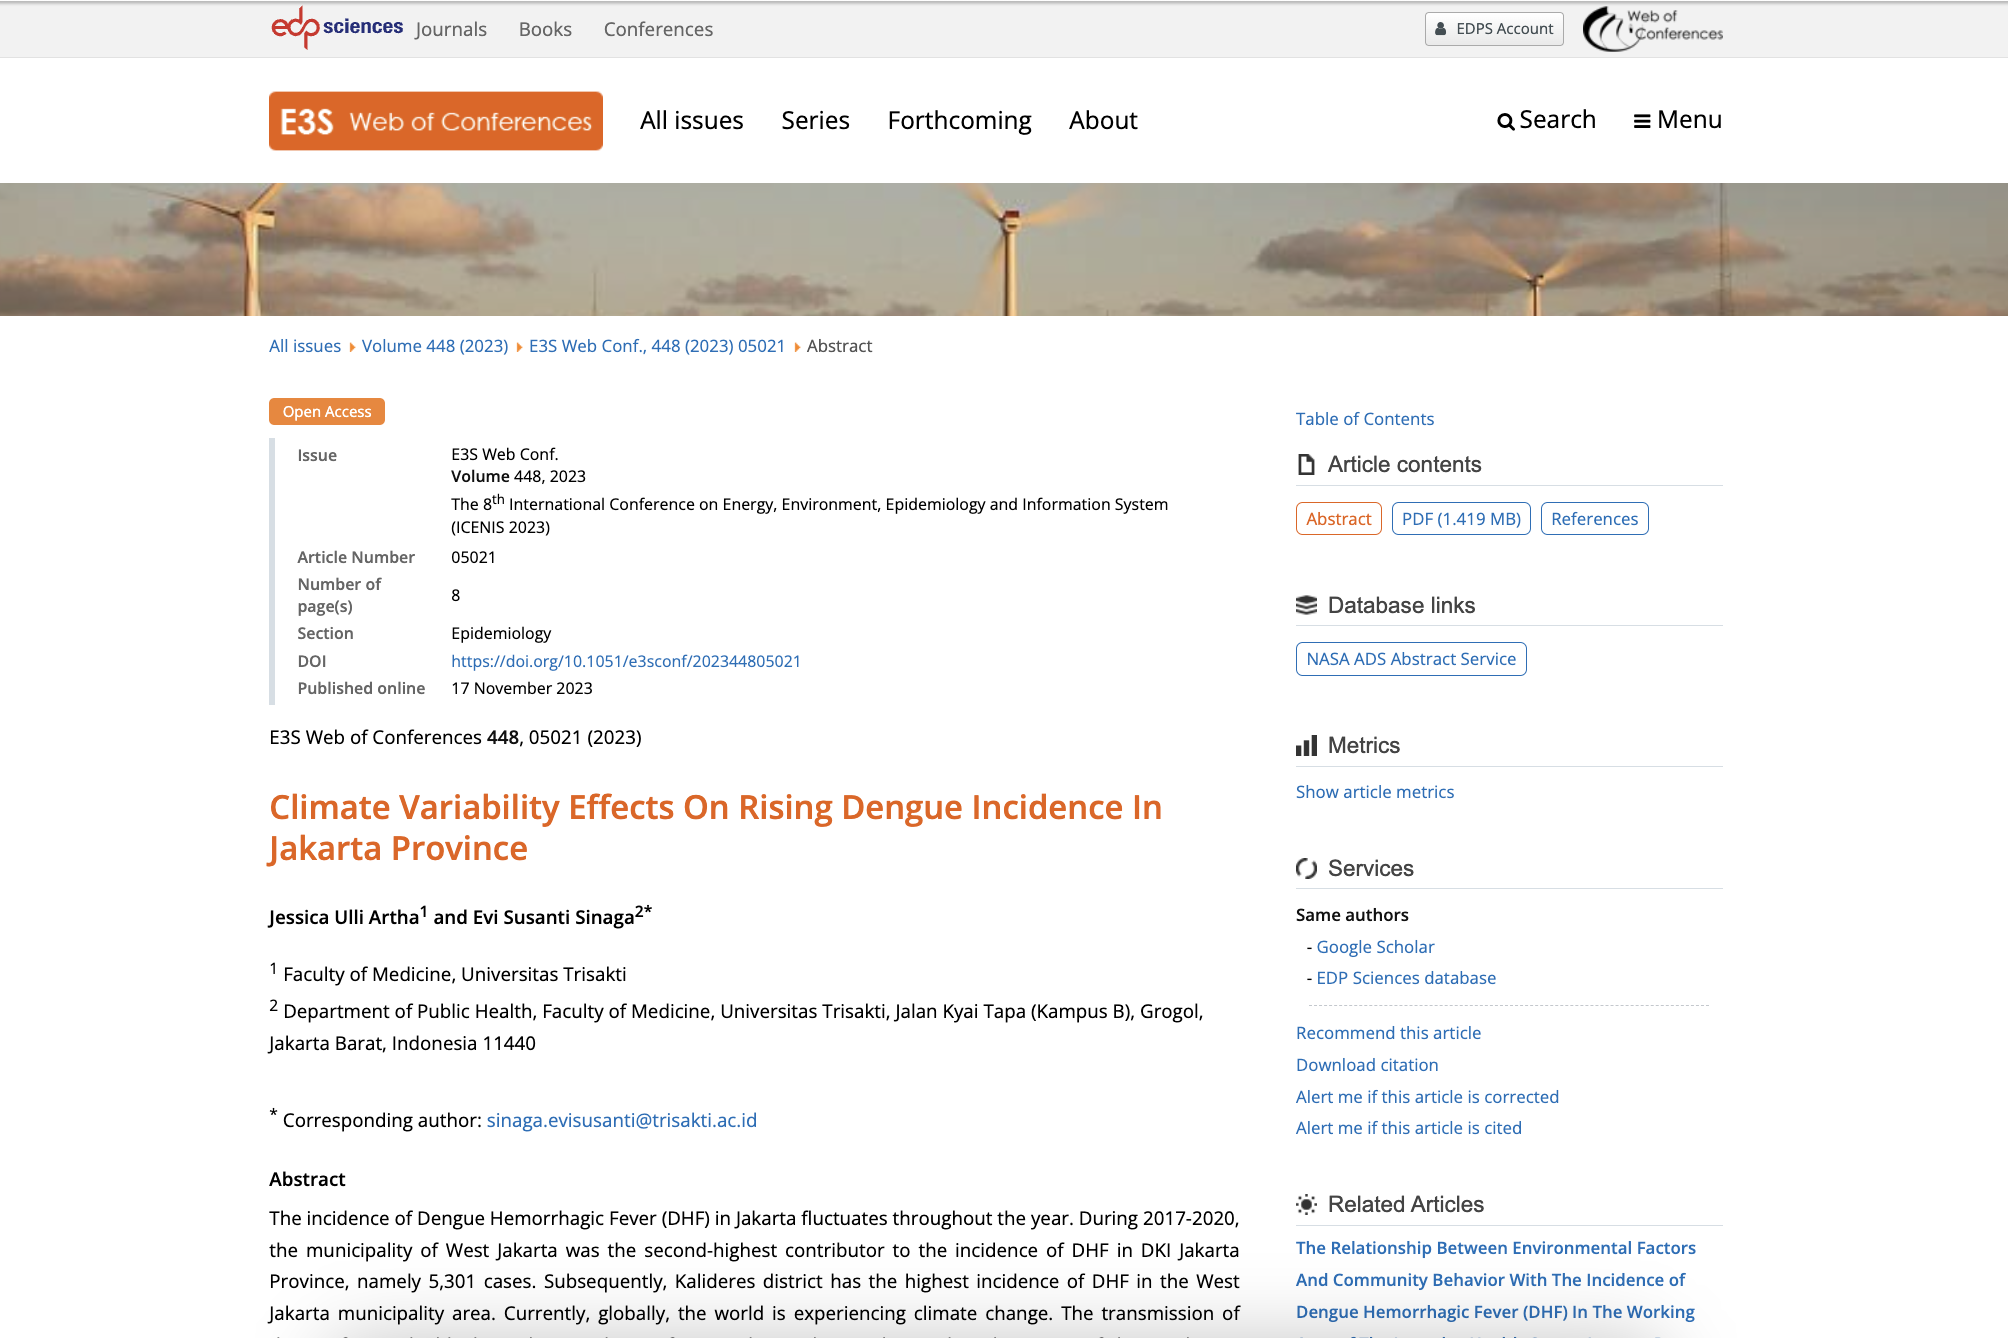Click the Related Articles sun icon
This screenshot has width=2008, height=1338.
[x=1306, y=1204]
